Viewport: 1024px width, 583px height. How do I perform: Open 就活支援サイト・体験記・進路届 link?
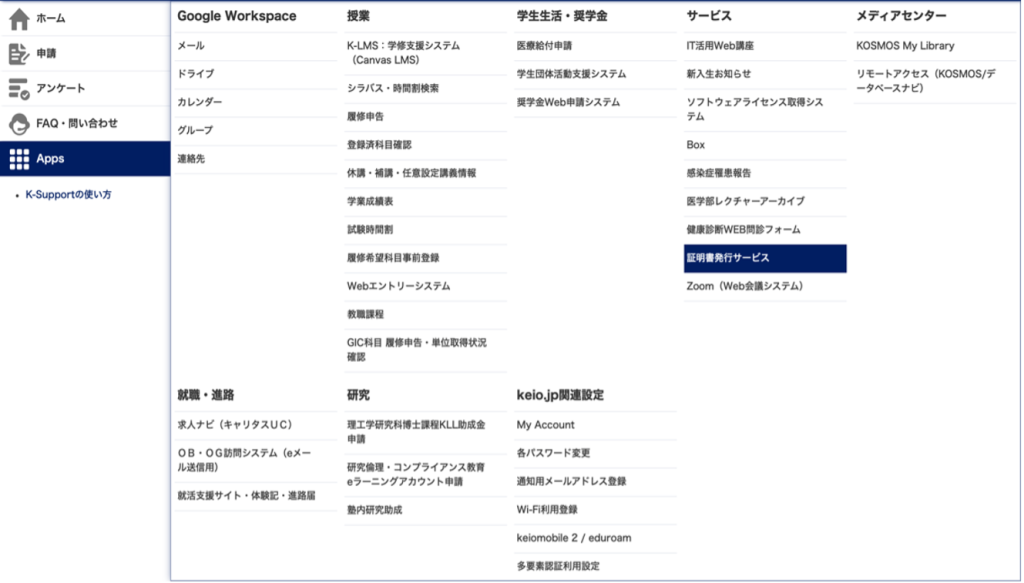click(x=246, y=496)
